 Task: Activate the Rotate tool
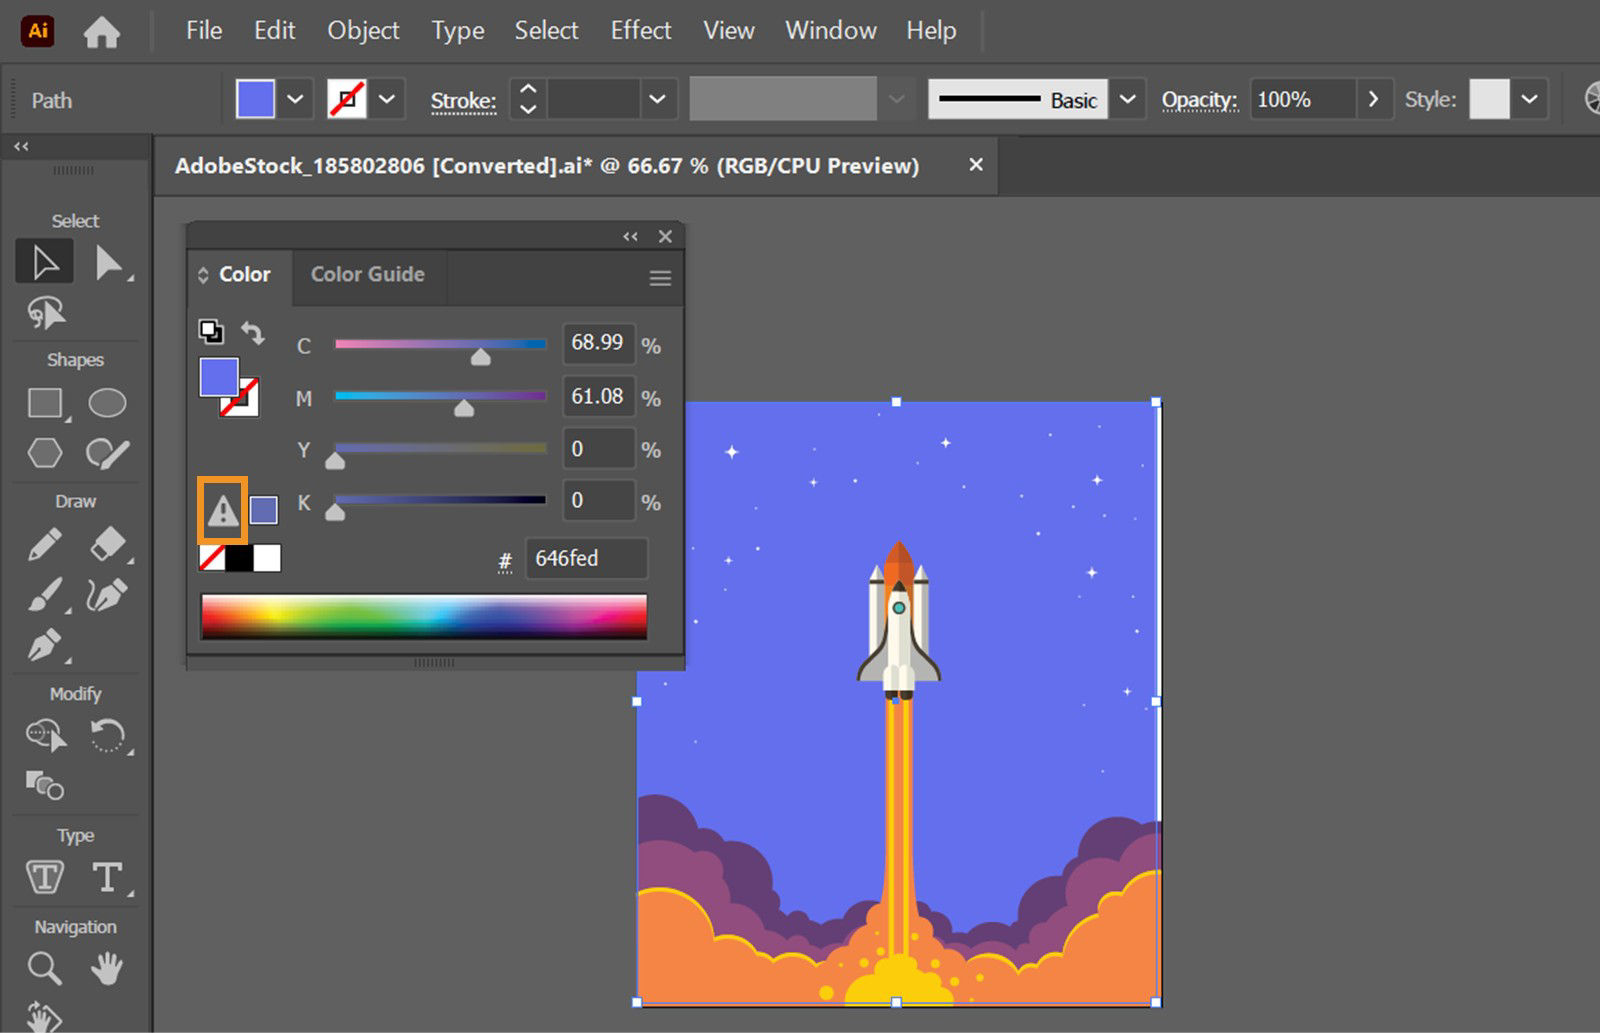pyautogui.click(x=107, y=737)
